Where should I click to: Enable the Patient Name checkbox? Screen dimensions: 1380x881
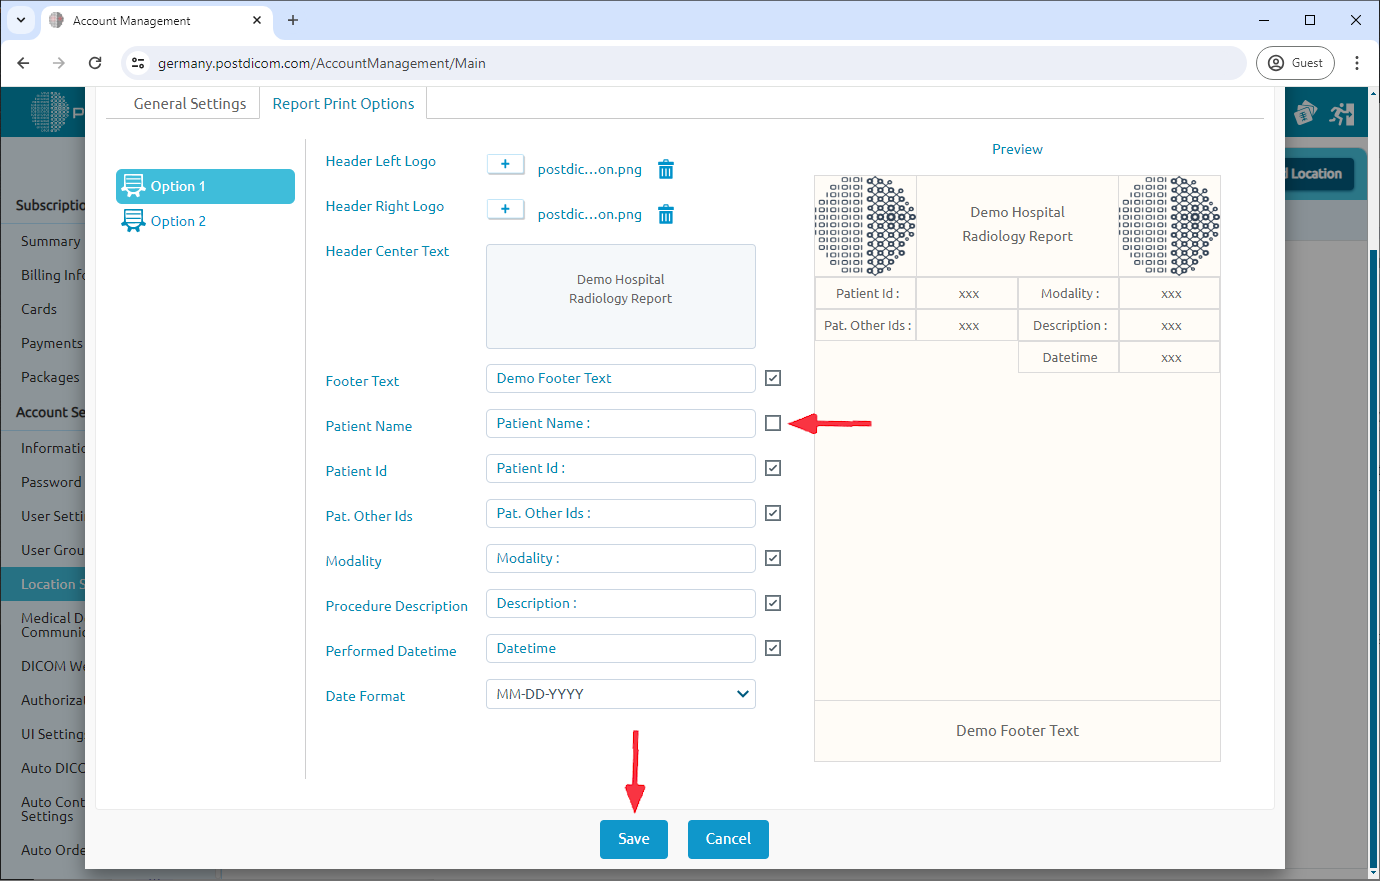pyautogui.click(x=772, y=423)
